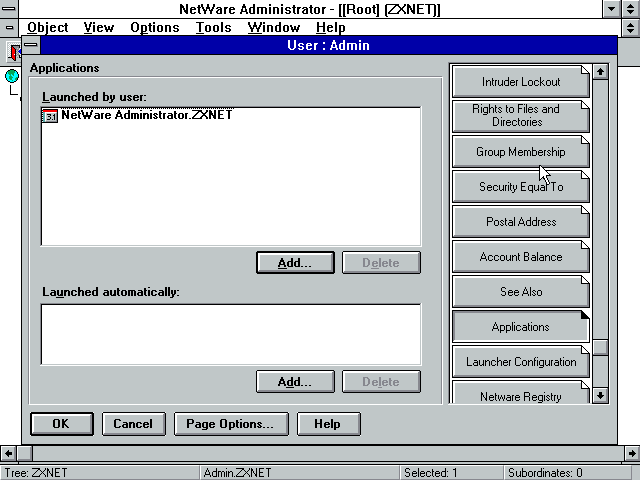The image size is (640, 480).
Task: Open the child window control menu
Action: click(9, 28)
